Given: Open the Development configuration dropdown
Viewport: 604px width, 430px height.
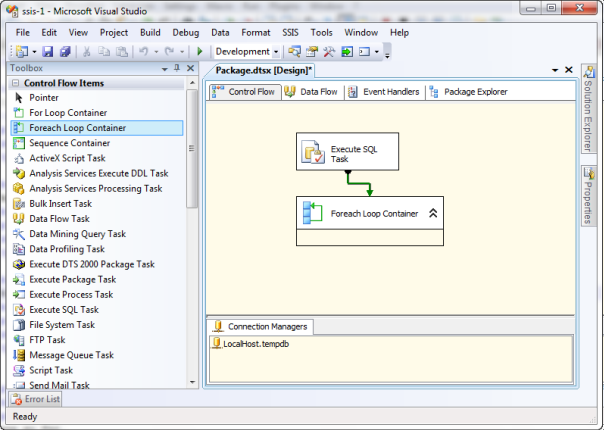Looking at the screenshot, I should coord(276,52).
